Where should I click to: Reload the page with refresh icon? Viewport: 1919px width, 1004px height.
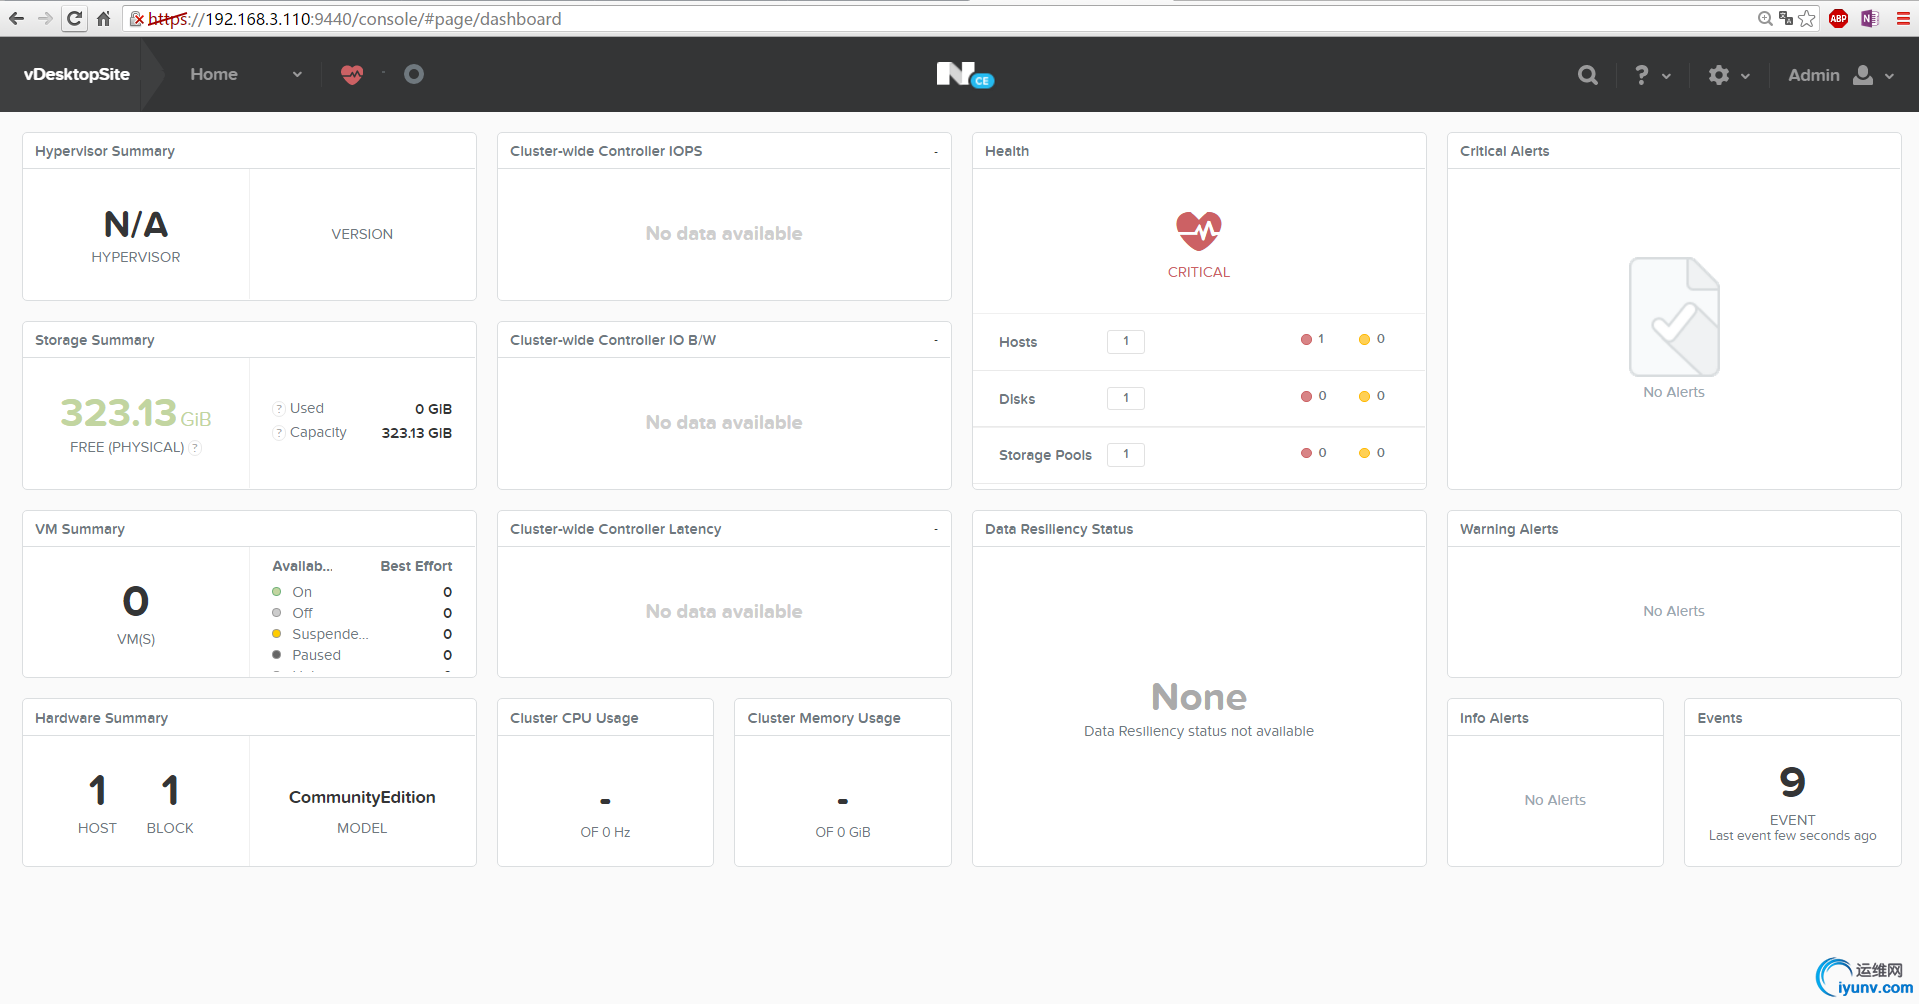(x=75, y=18)
